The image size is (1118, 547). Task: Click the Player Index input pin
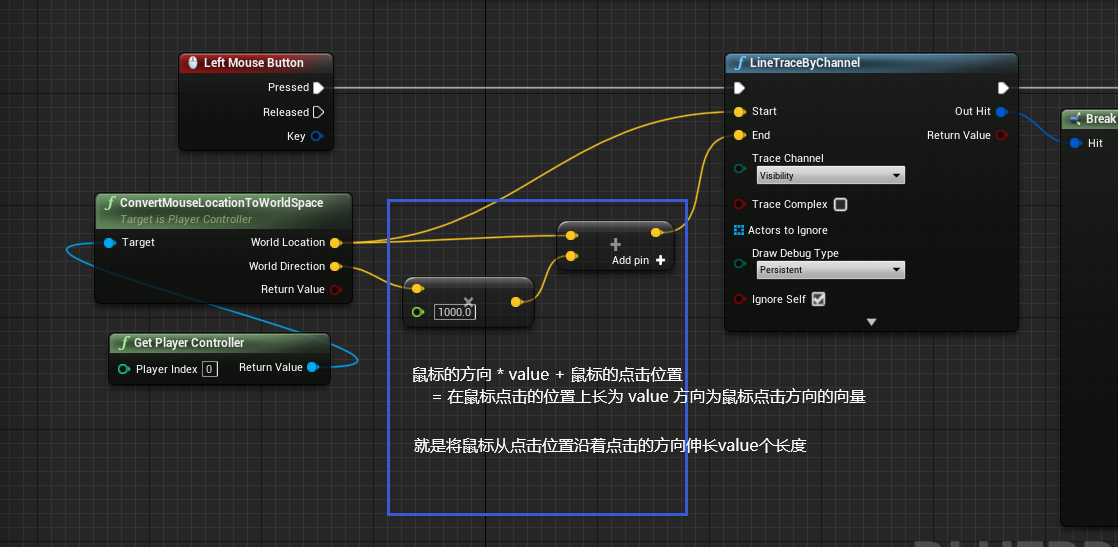pos(123,369)
